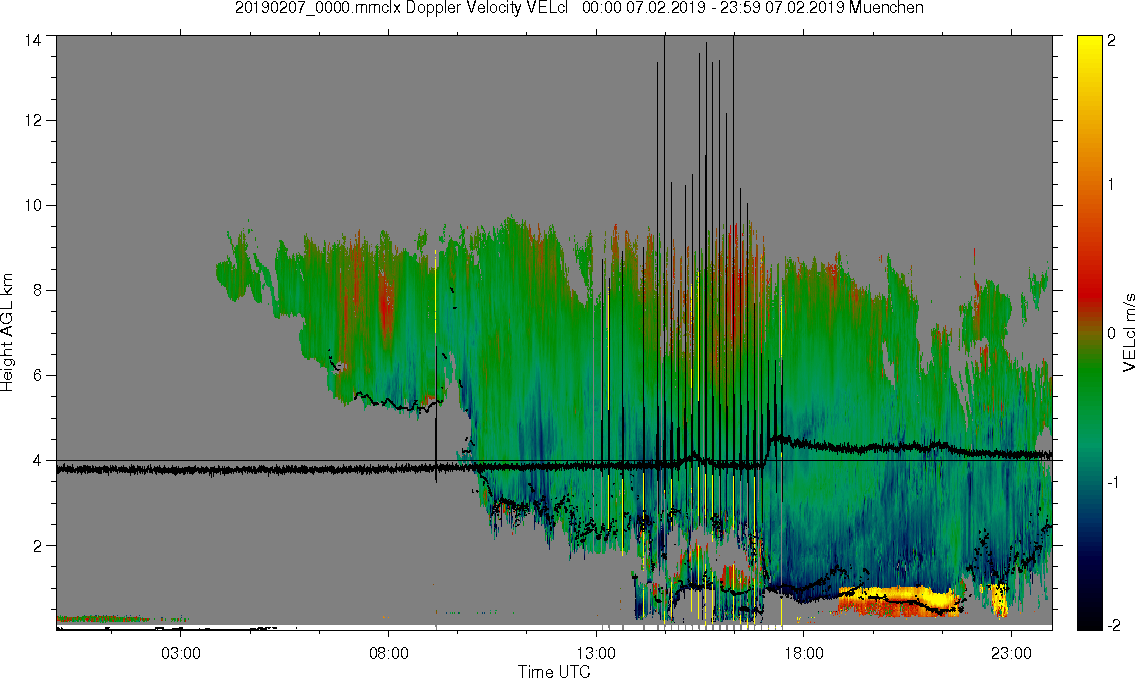The width and height of the screenshot is (1135, 678).
Task: Click the 4 height tick label
Action: point(38,460)
